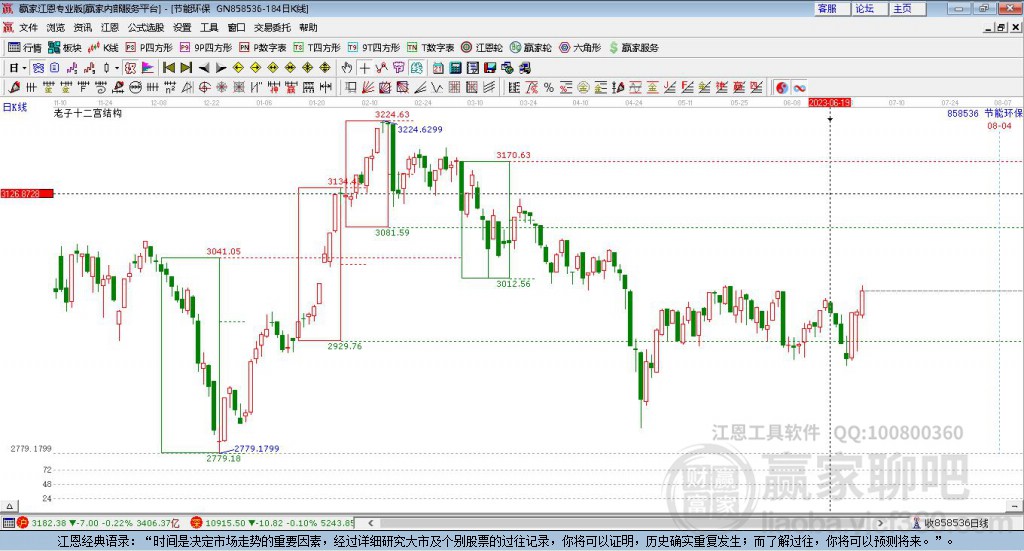
Task: Open the T数字表 tool
Action: click(x=430, y=48)
